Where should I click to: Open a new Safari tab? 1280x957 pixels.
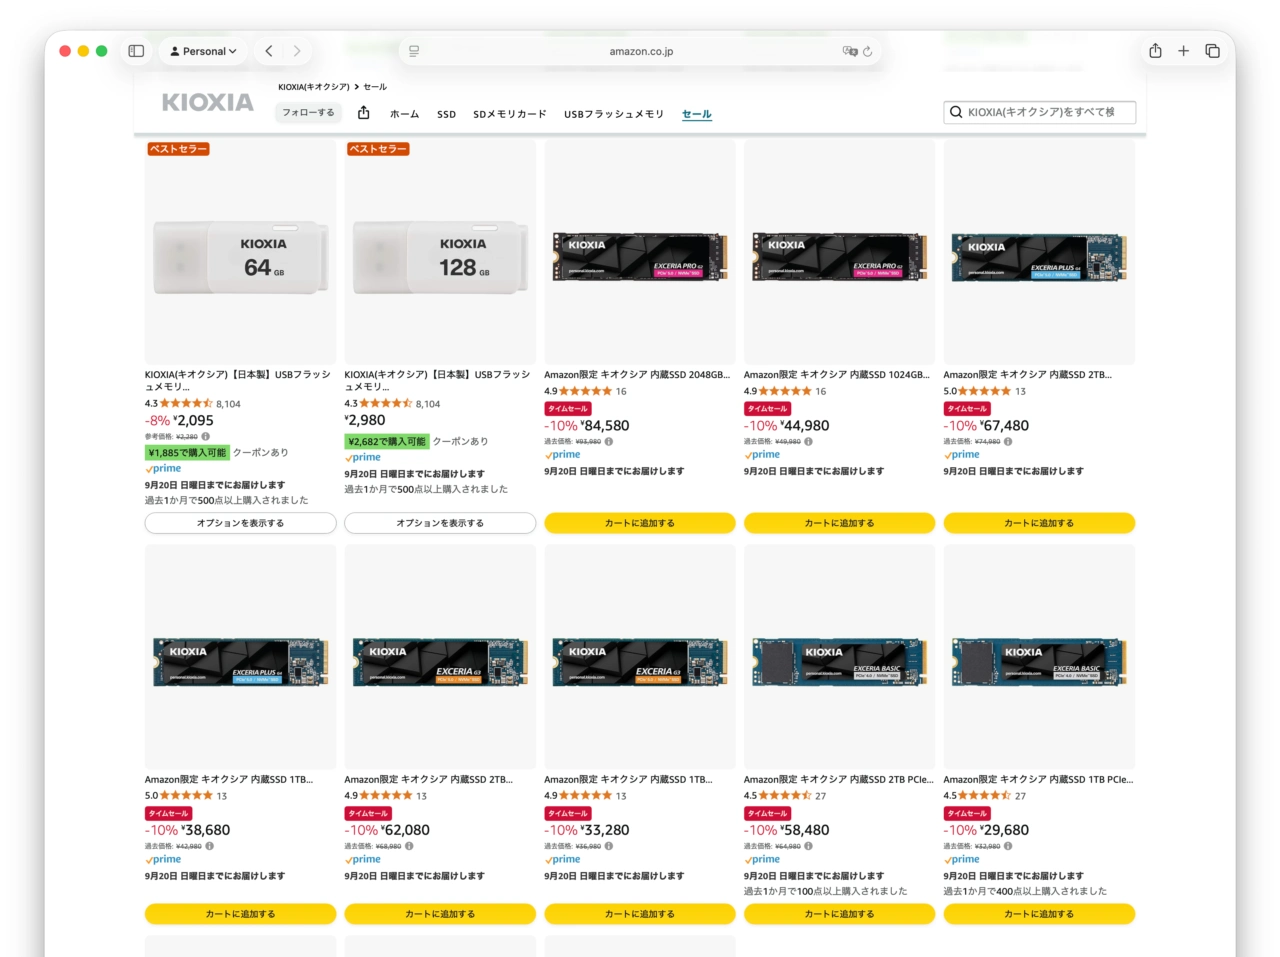click(1184, 51)
